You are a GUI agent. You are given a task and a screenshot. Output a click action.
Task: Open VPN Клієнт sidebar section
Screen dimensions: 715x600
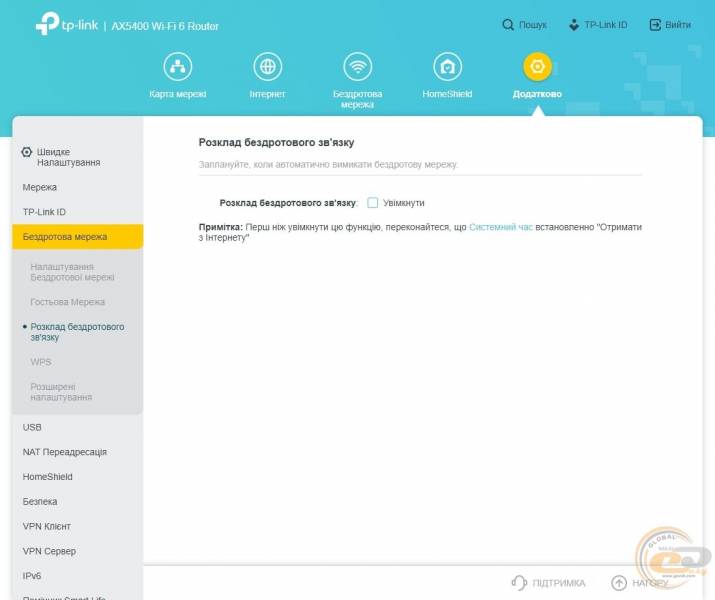click(x=47, y=526)
